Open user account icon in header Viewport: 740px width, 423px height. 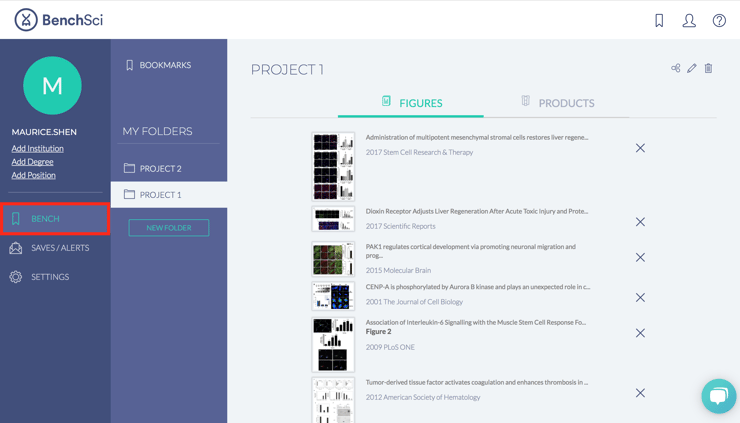click(x=689, y=20)
